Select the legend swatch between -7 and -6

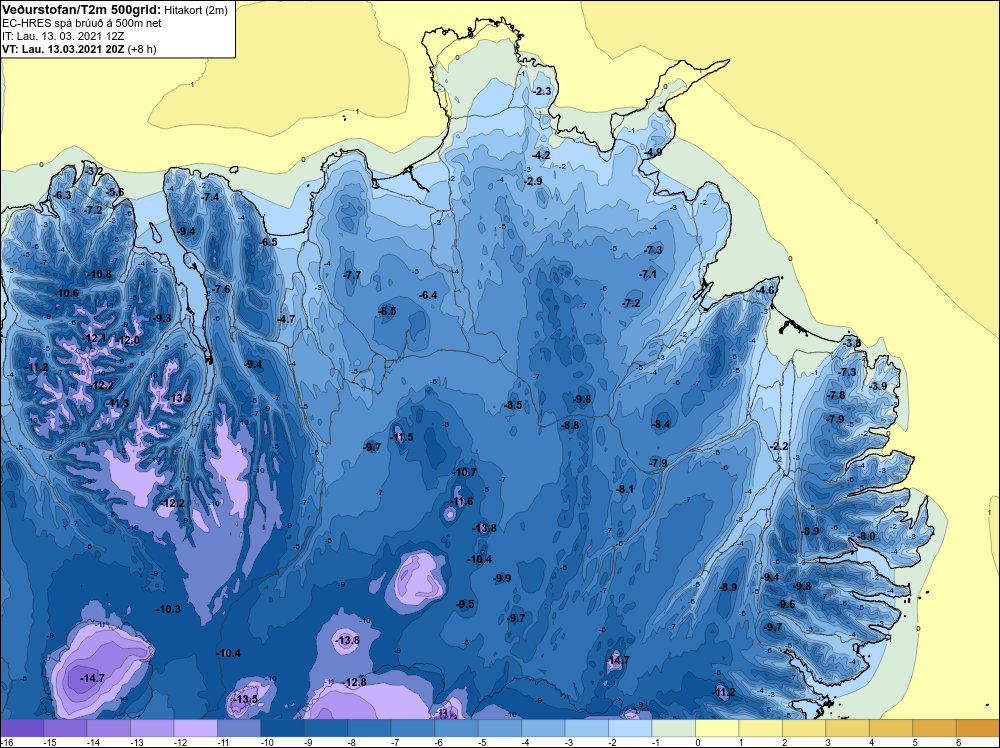tap(413, 728)
